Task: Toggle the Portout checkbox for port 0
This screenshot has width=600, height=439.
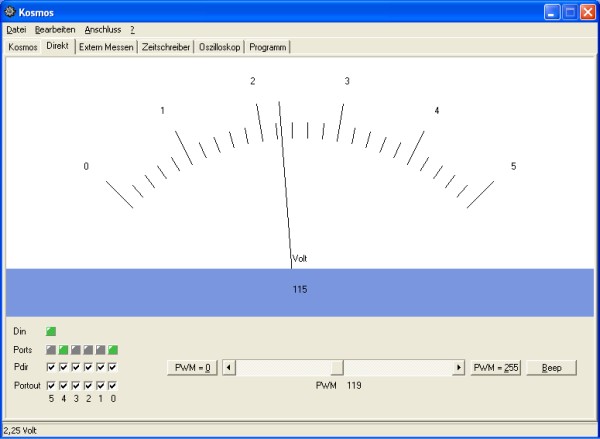Action: tap(113, 385)
